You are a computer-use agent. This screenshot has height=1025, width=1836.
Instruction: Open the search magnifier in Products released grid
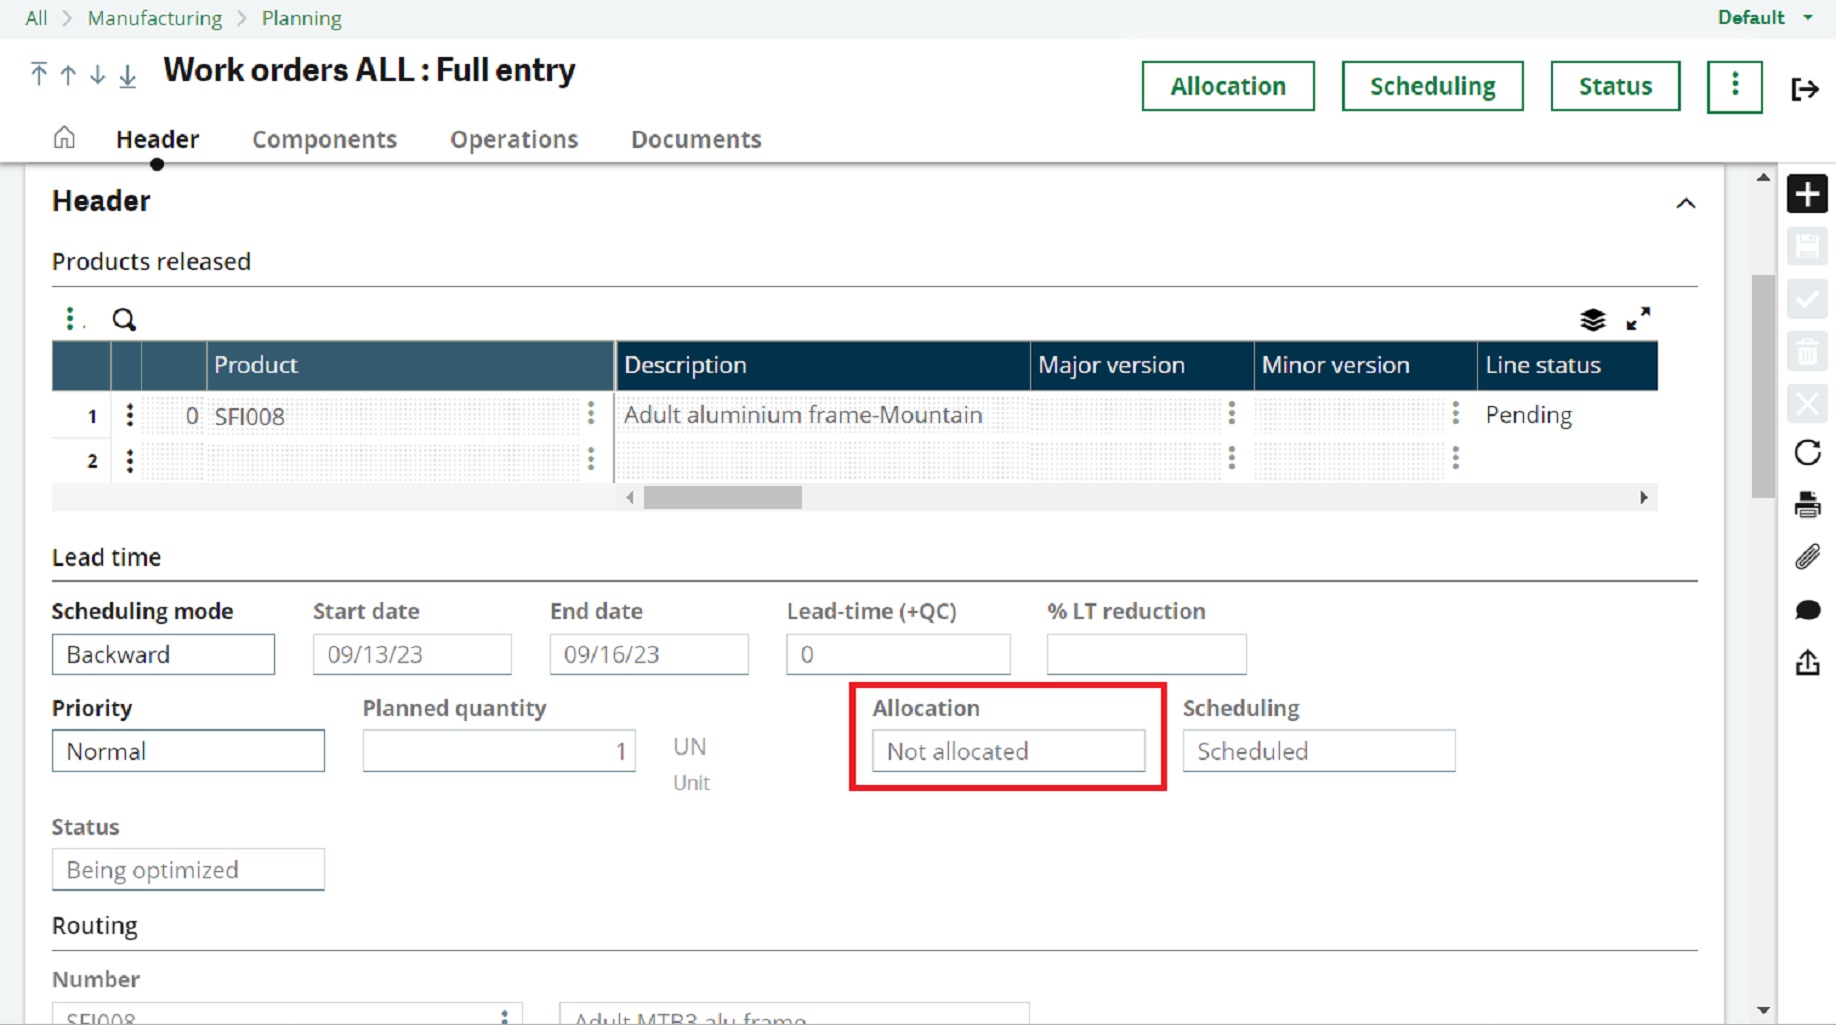point(124,319)
